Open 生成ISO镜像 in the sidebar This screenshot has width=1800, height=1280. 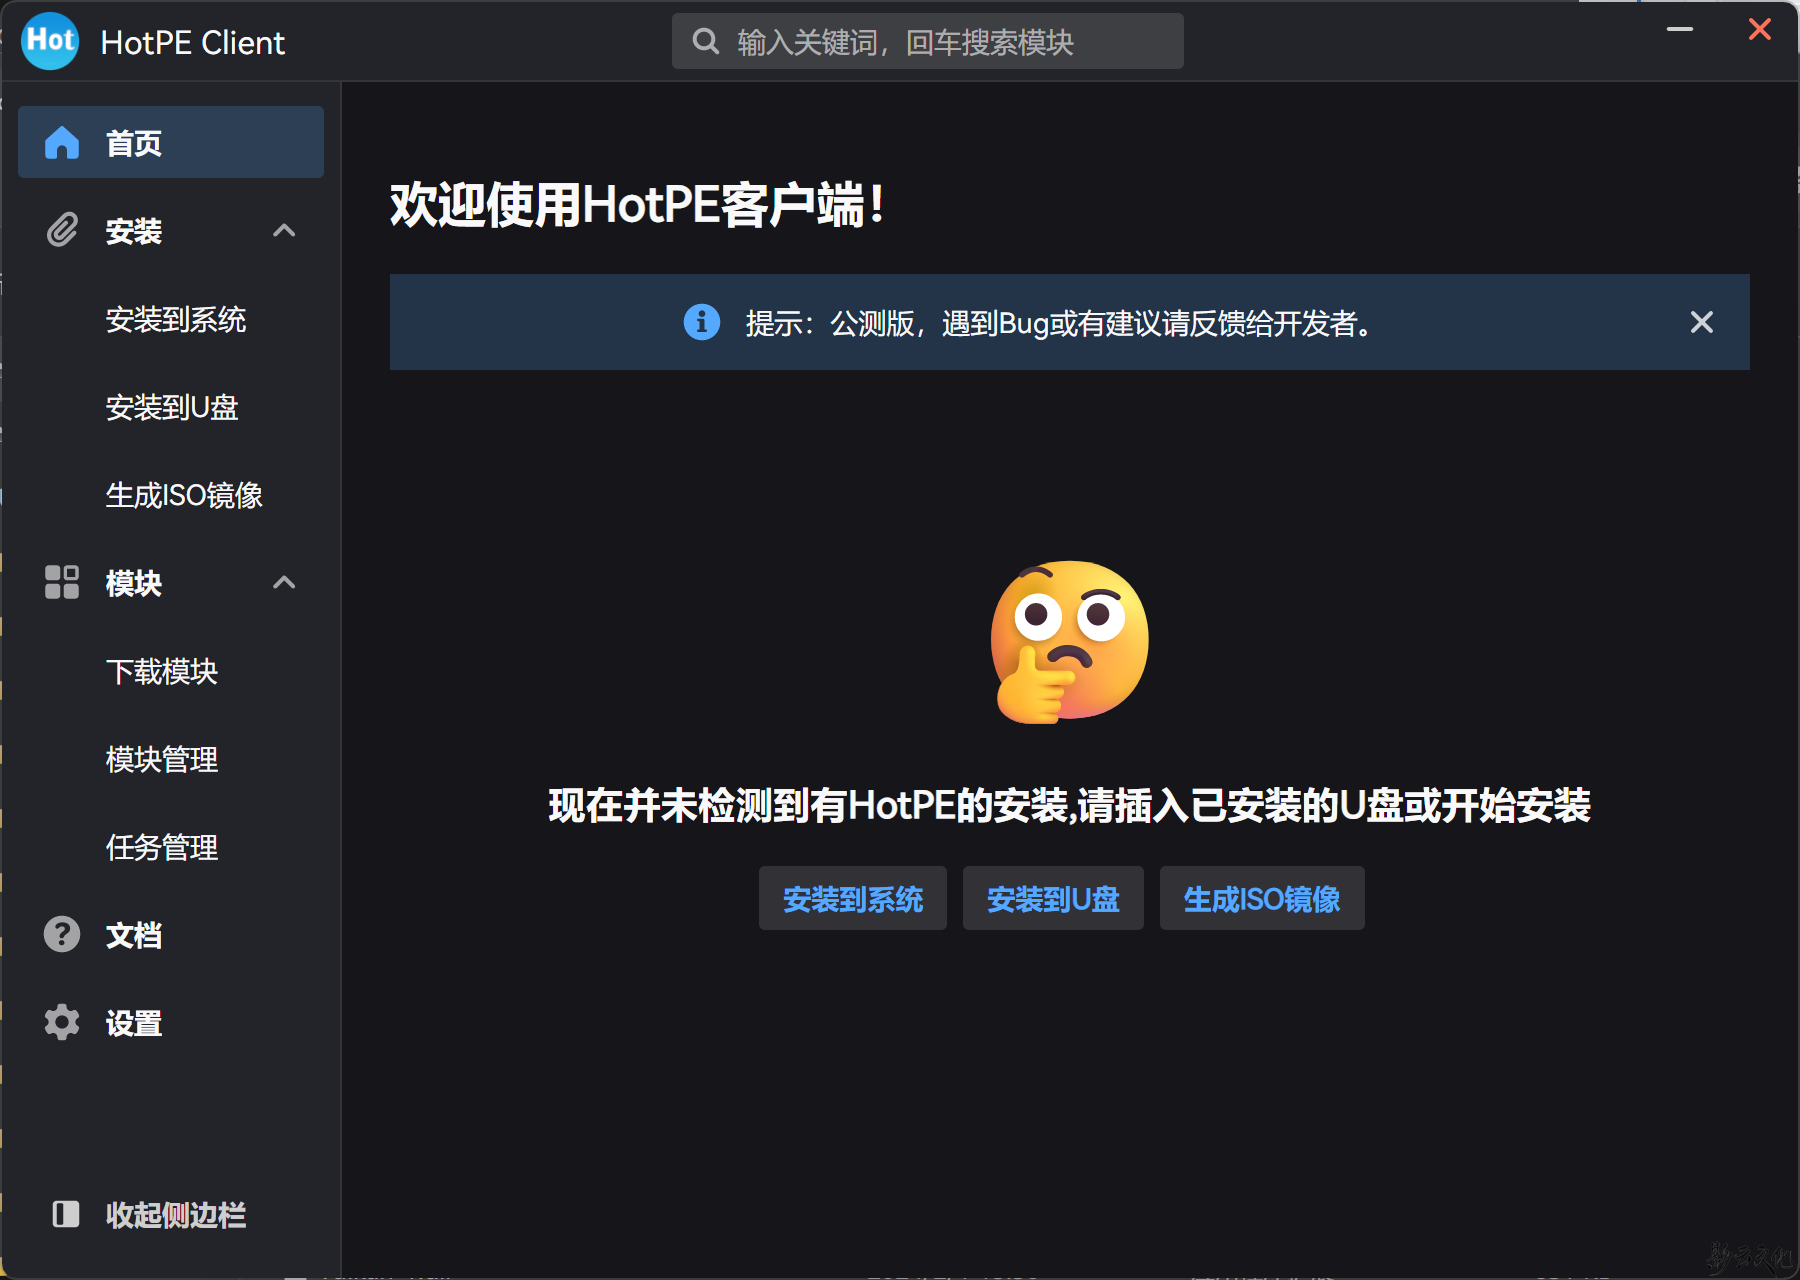point(171,495)
